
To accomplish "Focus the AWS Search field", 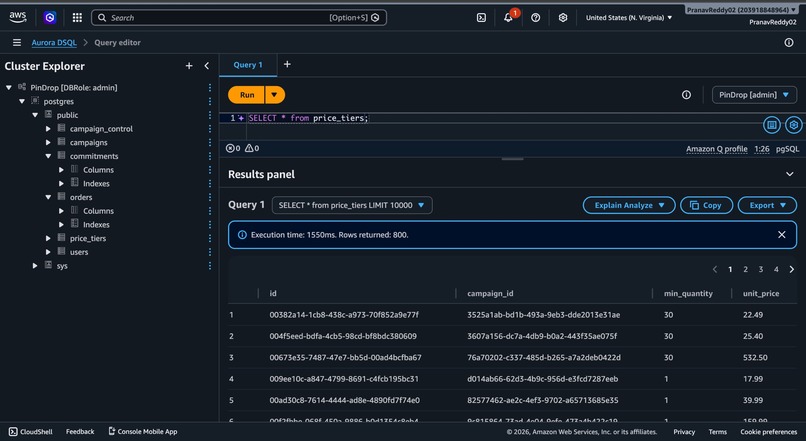I will [x=239, y=17].
